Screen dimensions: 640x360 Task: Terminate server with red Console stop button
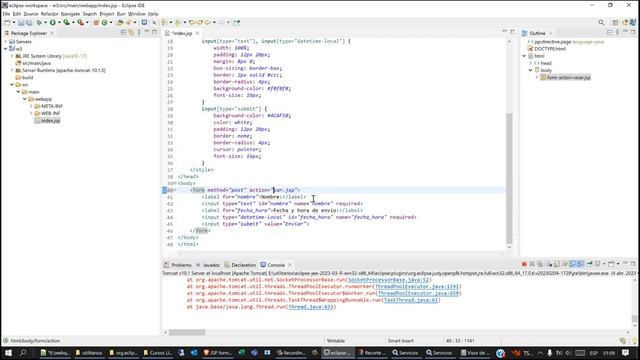click(524, 264)
